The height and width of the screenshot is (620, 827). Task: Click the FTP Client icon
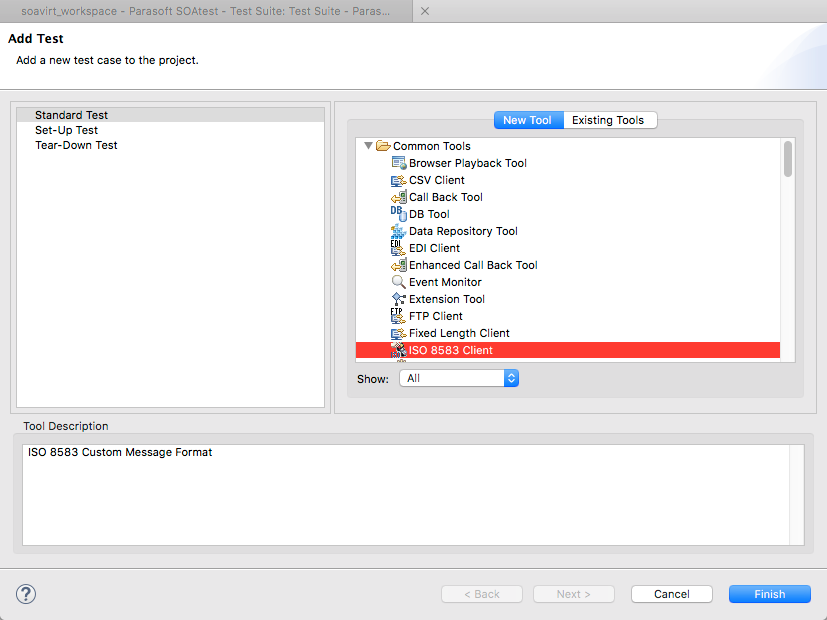click(x=399, y=316)
